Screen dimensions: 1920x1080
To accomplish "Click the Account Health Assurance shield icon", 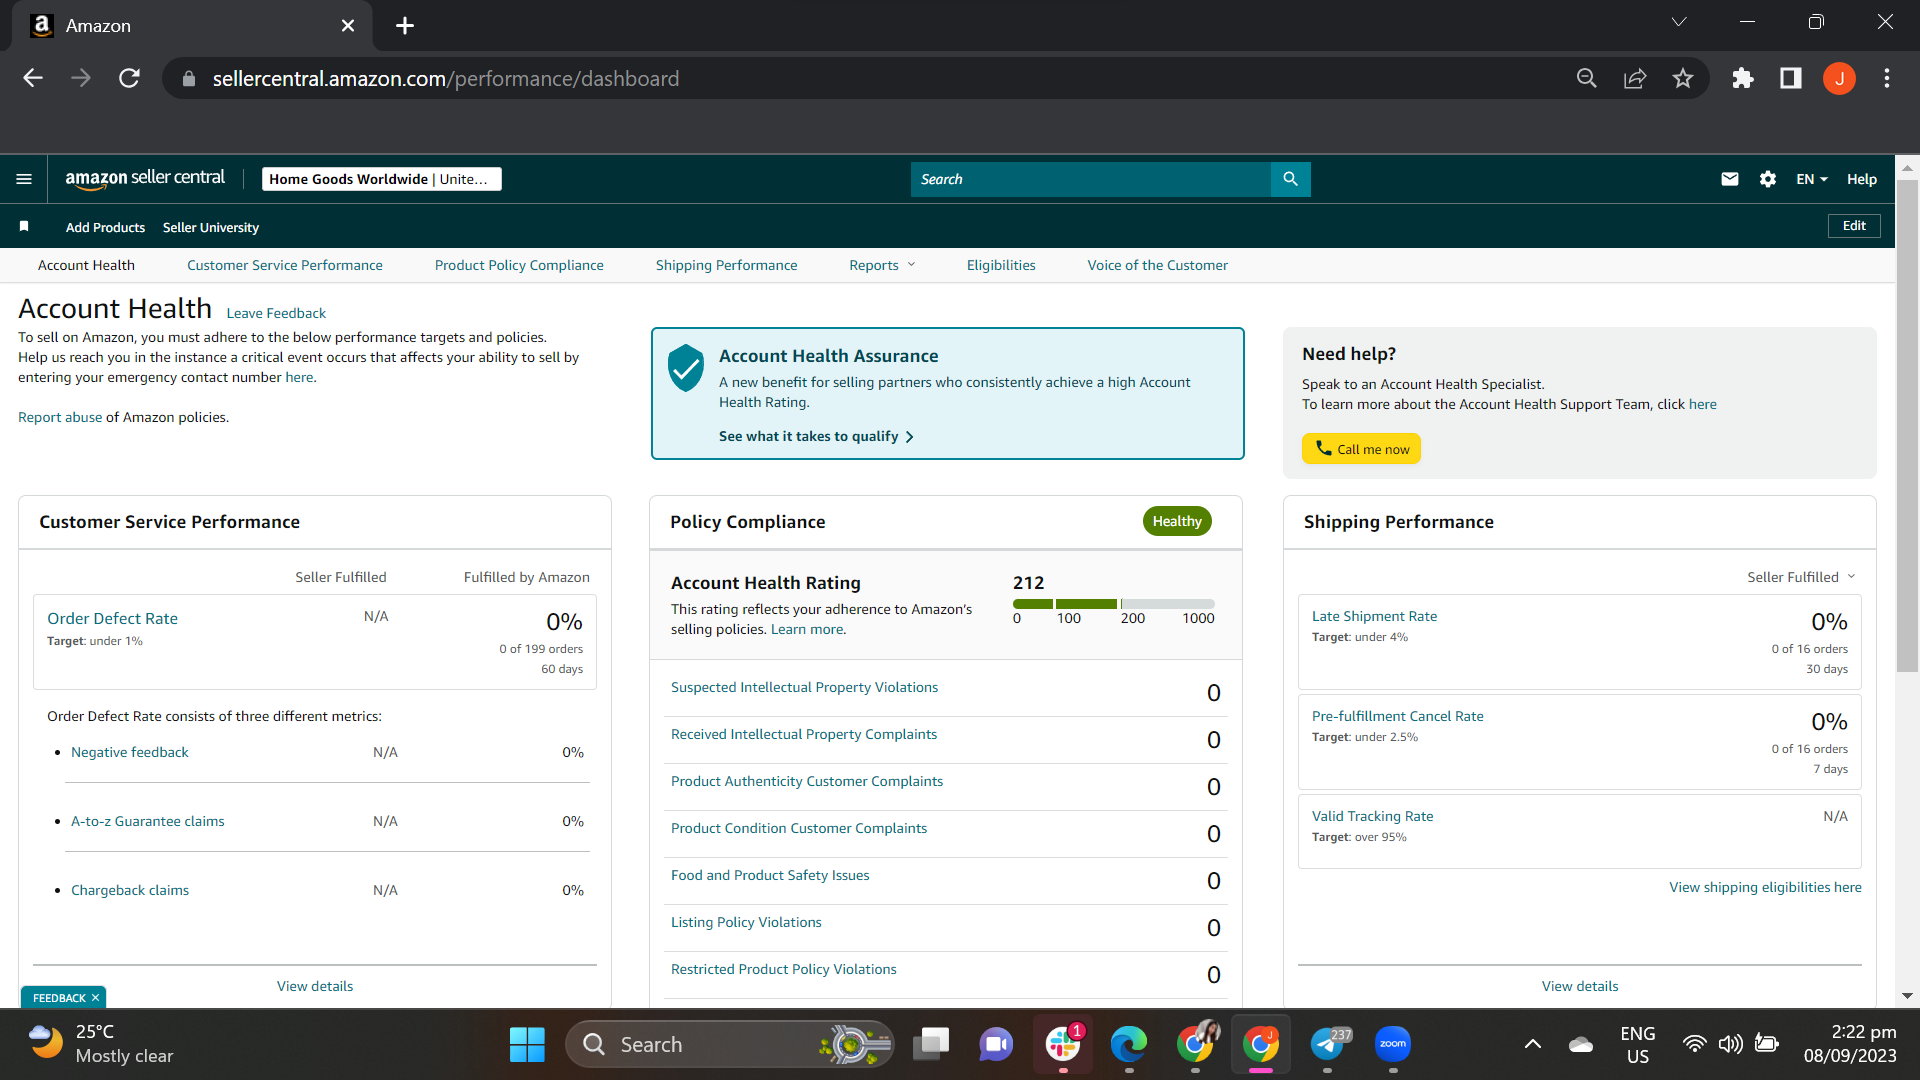I will click(x=686, y=368).
